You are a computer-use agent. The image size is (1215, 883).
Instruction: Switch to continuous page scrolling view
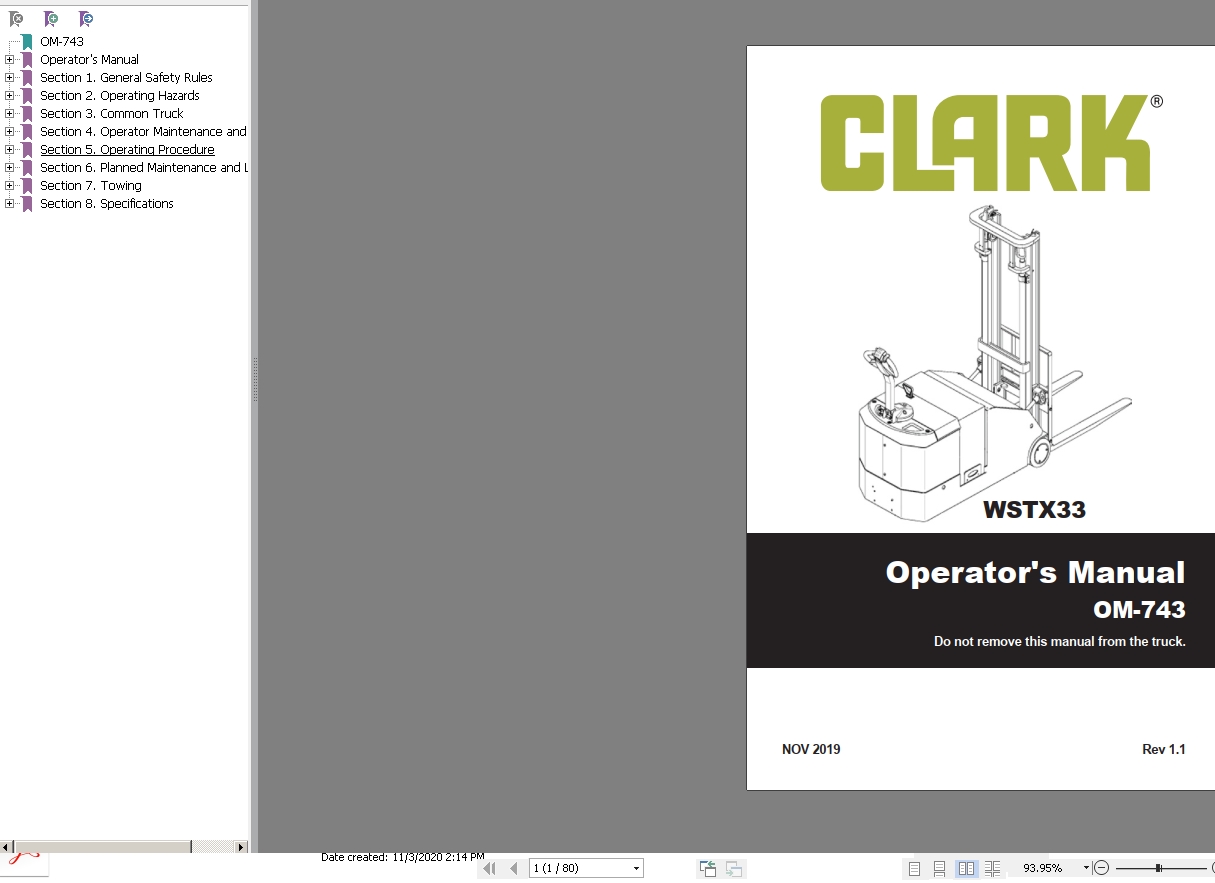tap(940, 869)
